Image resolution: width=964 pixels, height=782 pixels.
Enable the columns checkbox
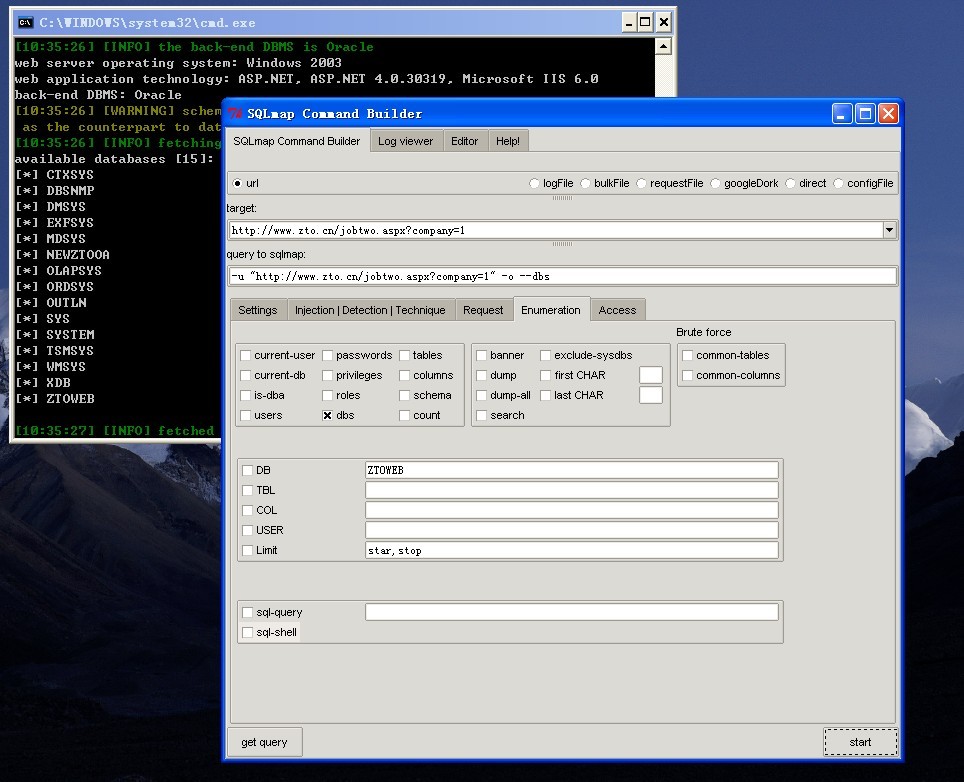point(405,376)
